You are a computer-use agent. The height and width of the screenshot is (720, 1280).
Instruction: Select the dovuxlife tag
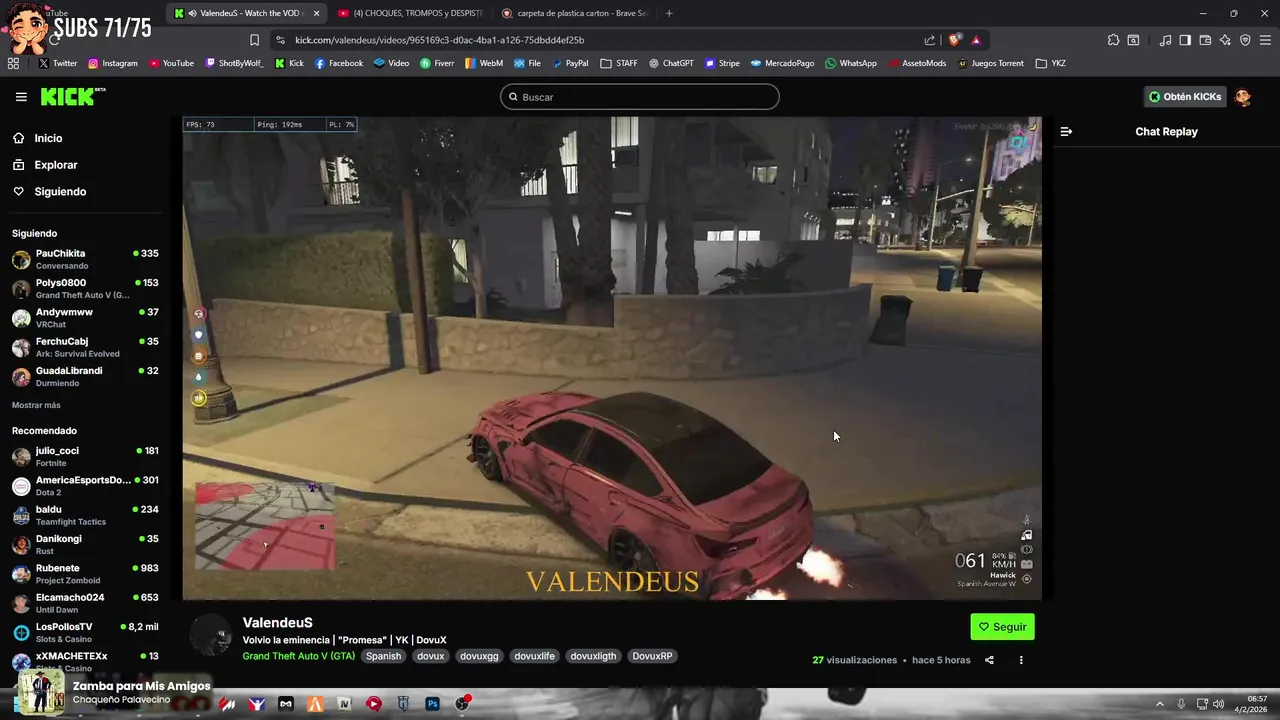click(534, 656)
